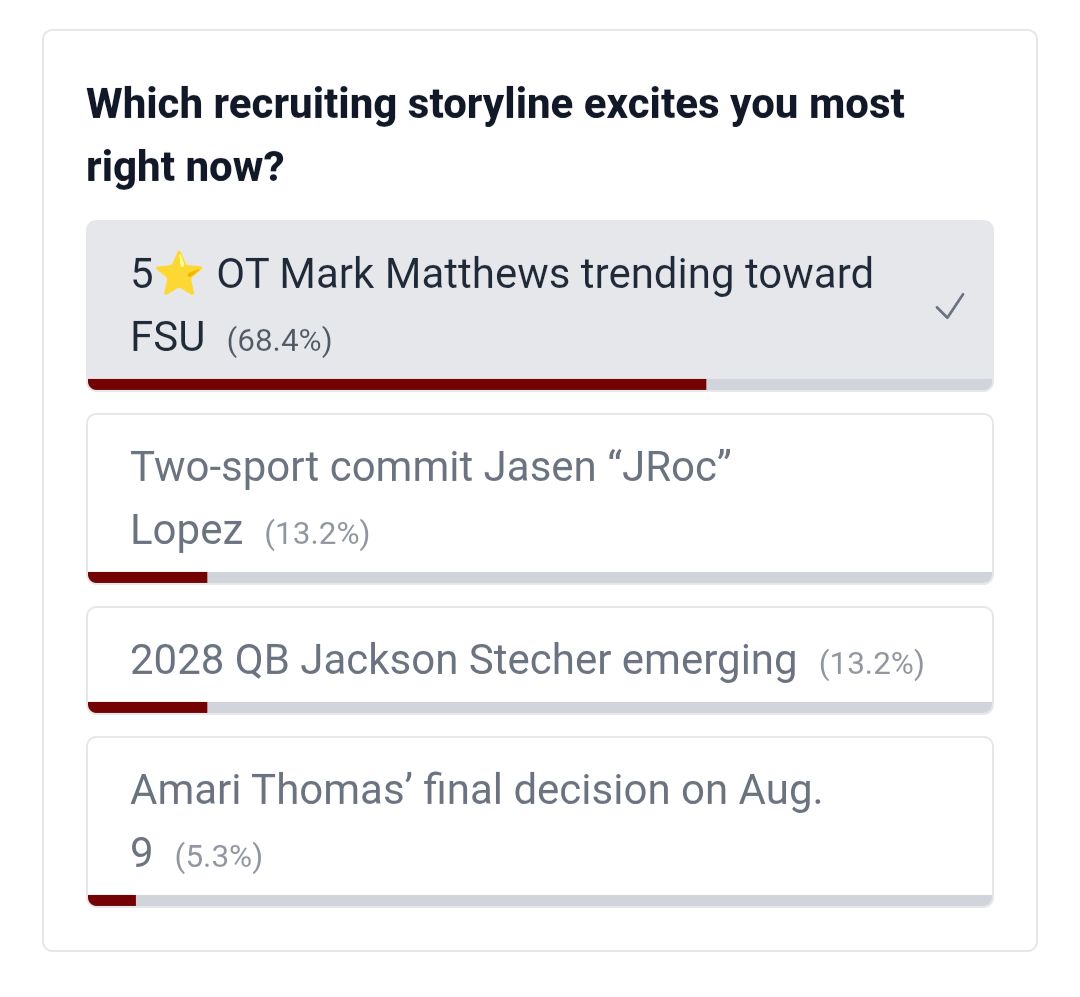Choose the Two-sport commit Jasen JRoc Lopez option
Screen dimensions: 1080x997
(x=540, y=499)
